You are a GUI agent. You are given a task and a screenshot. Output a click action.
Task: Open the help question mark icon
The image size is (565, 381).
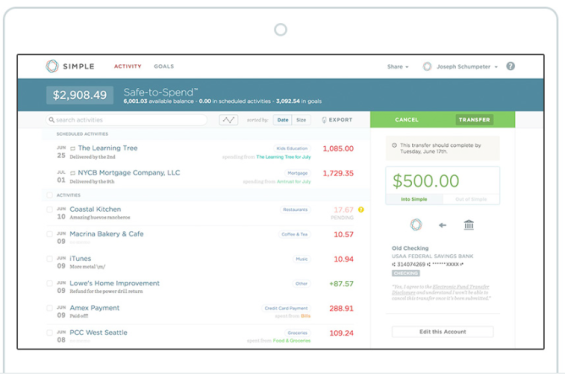510,66
